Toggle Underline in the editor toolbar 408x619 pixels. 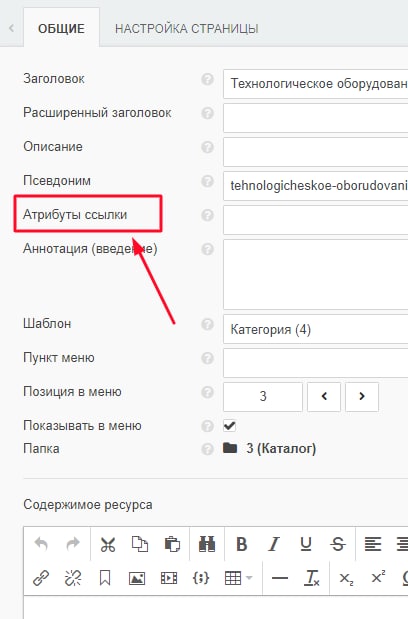point(306,544)
